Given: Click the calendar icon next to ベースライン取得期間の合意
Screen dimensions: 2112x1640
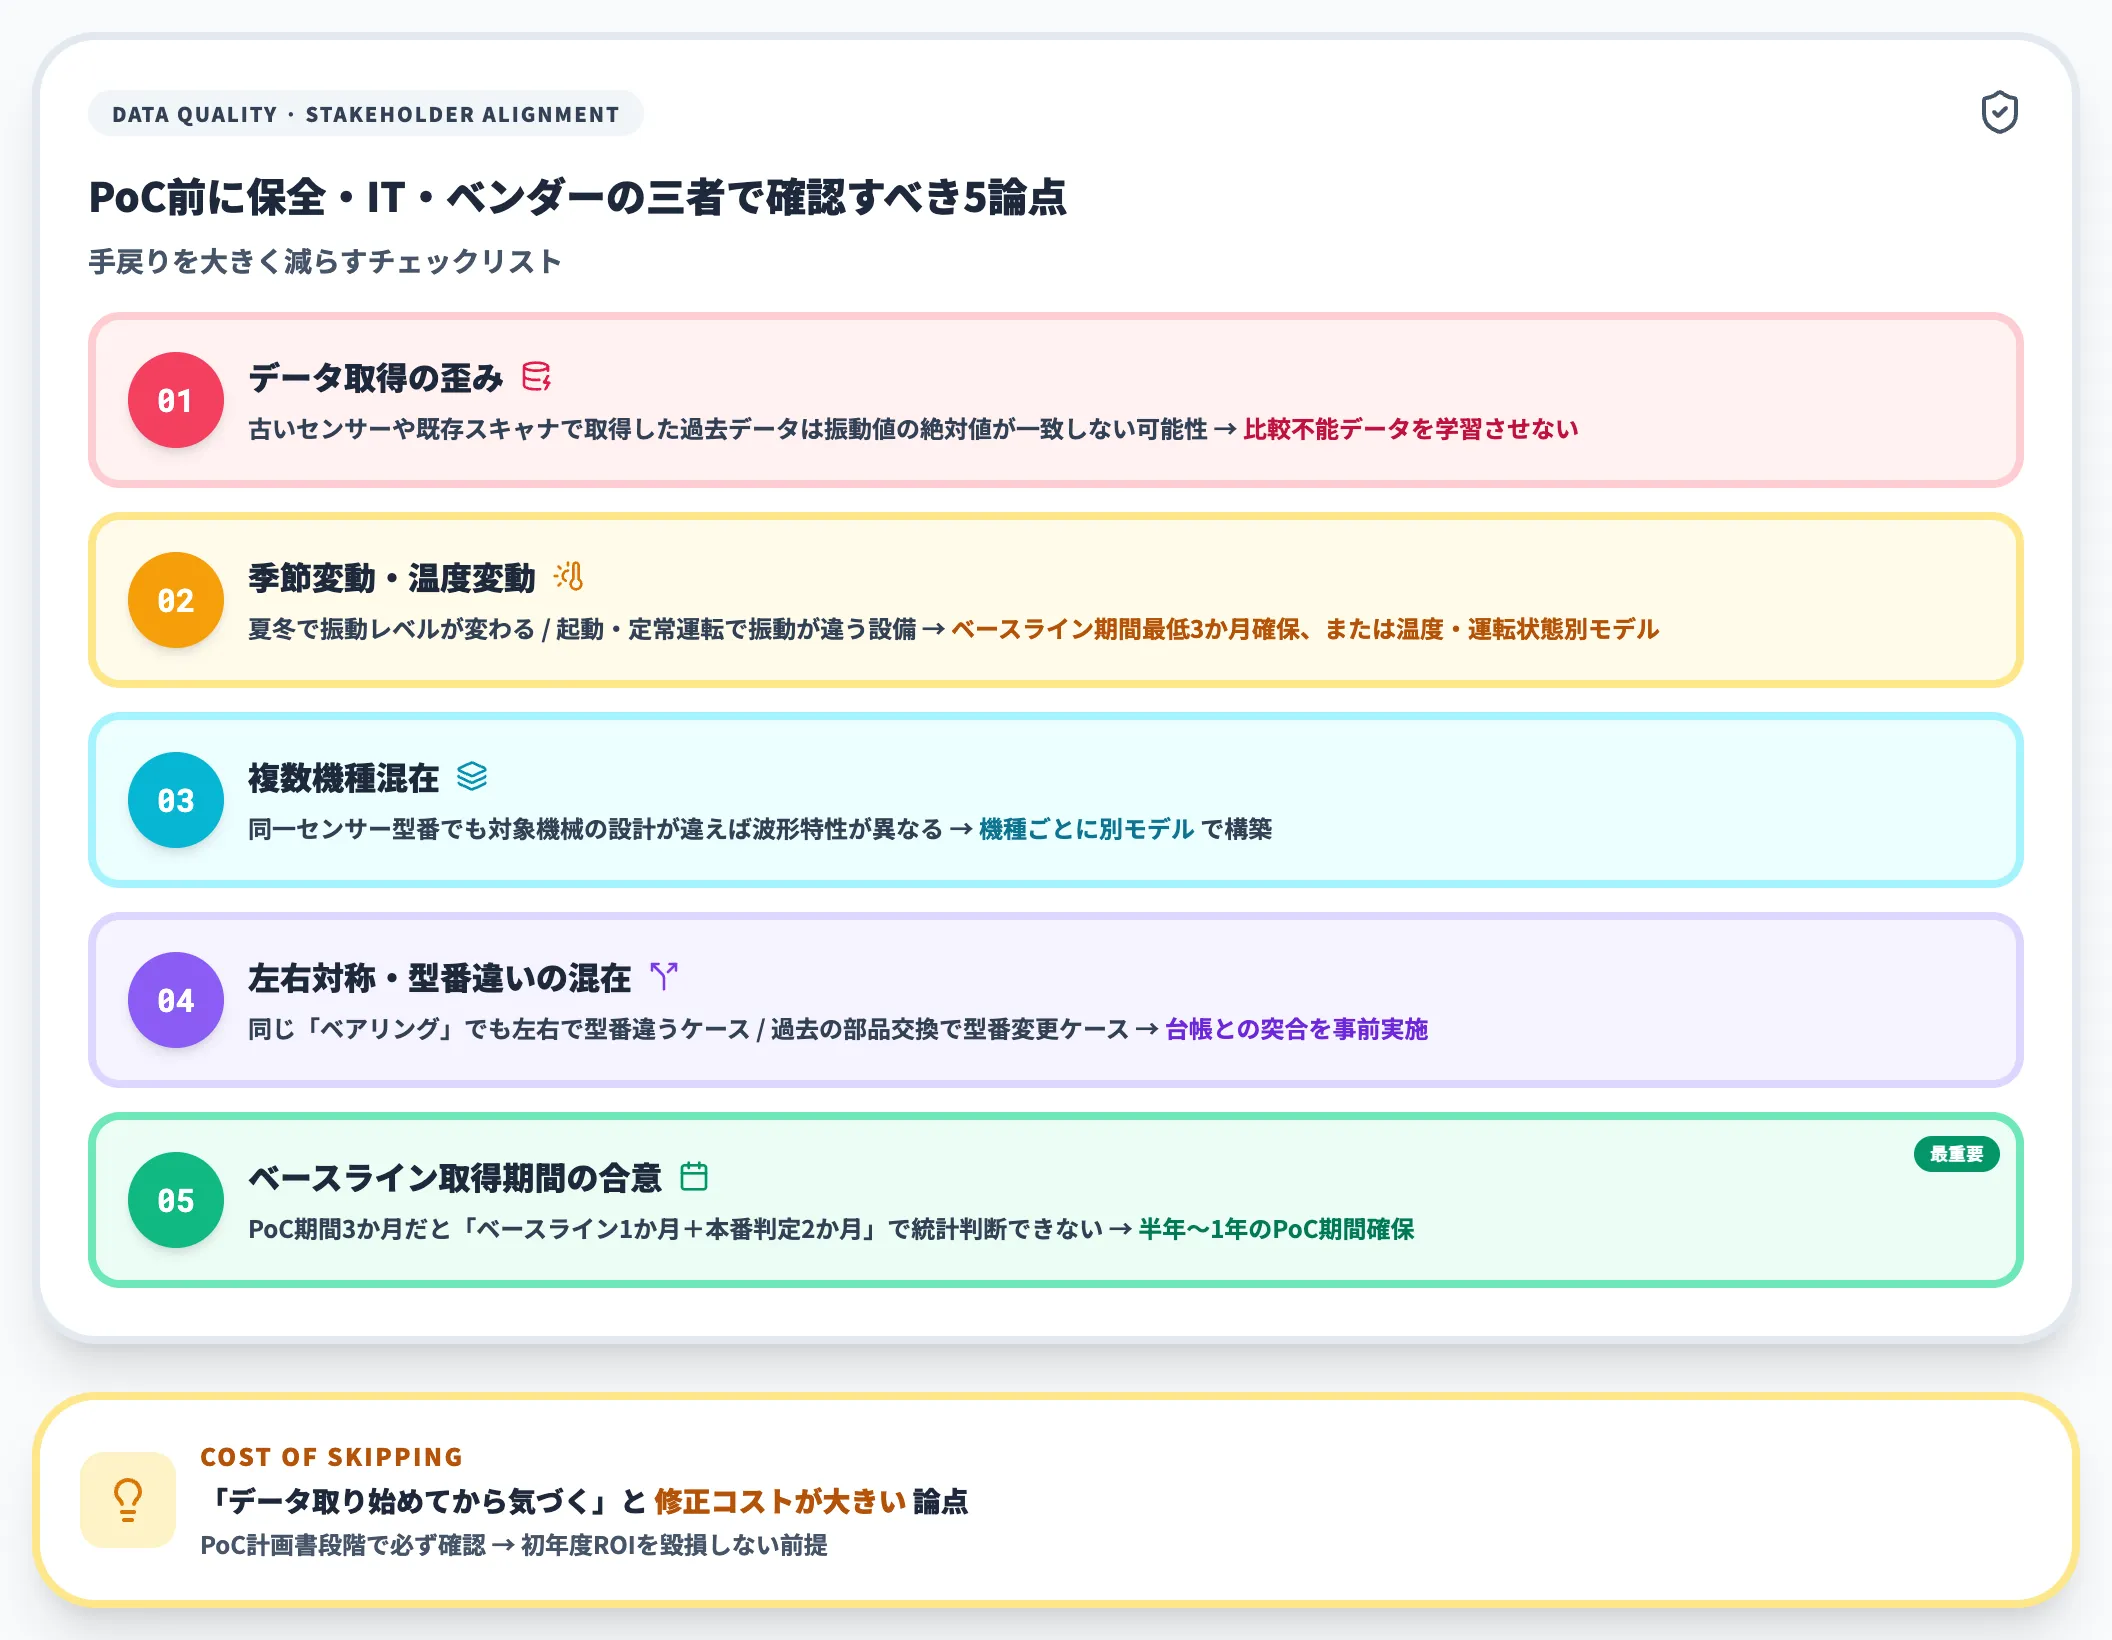Looking at the screenshot, I should [694, 1176].
